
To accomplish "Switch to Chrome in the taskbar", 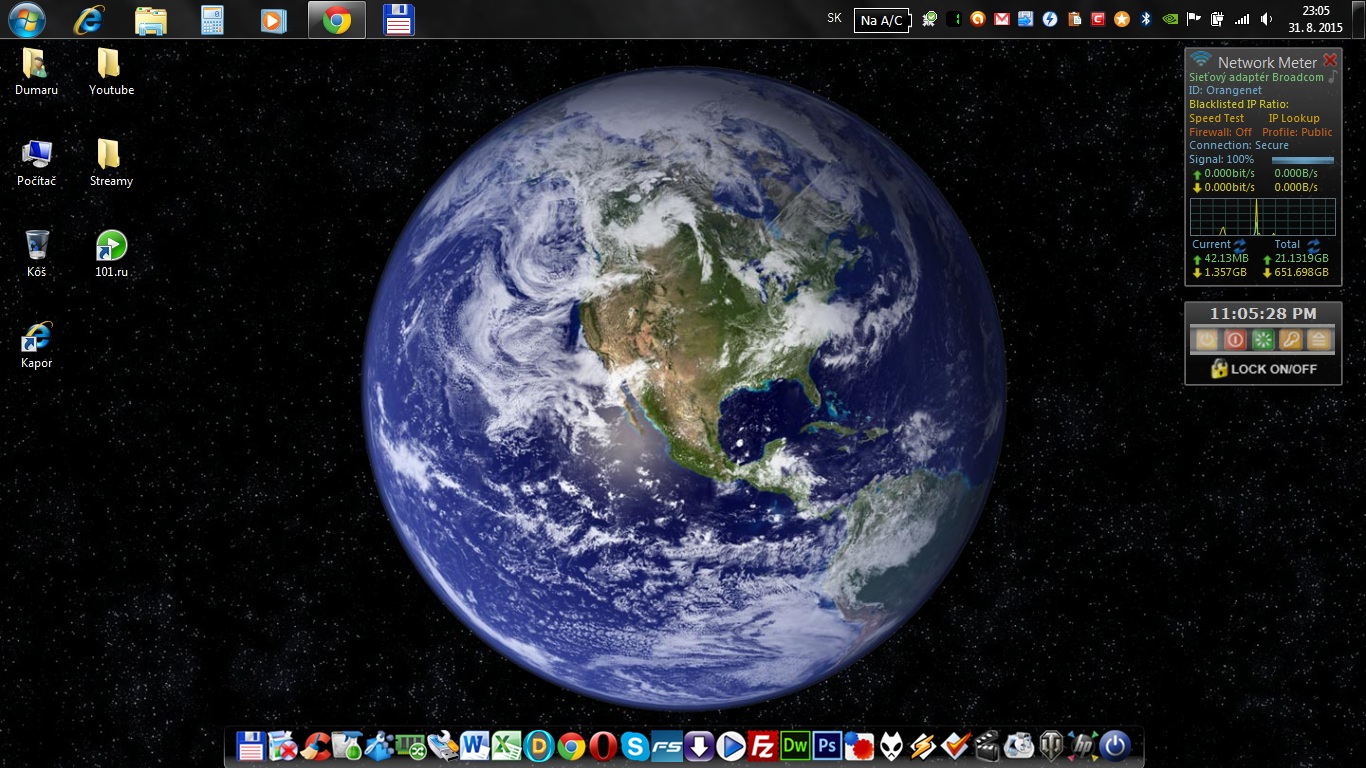I will (337, 20).
